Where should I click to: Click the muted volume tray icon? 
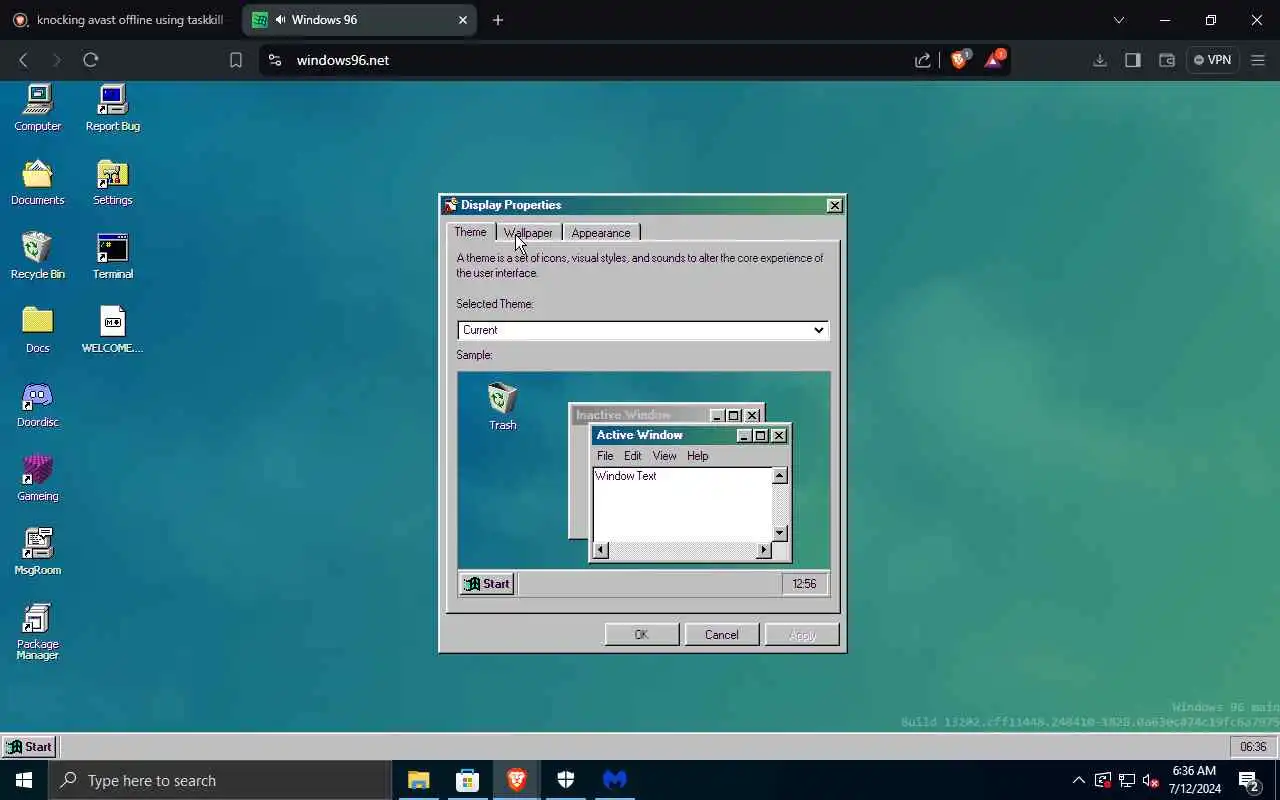click(1150, 780)
